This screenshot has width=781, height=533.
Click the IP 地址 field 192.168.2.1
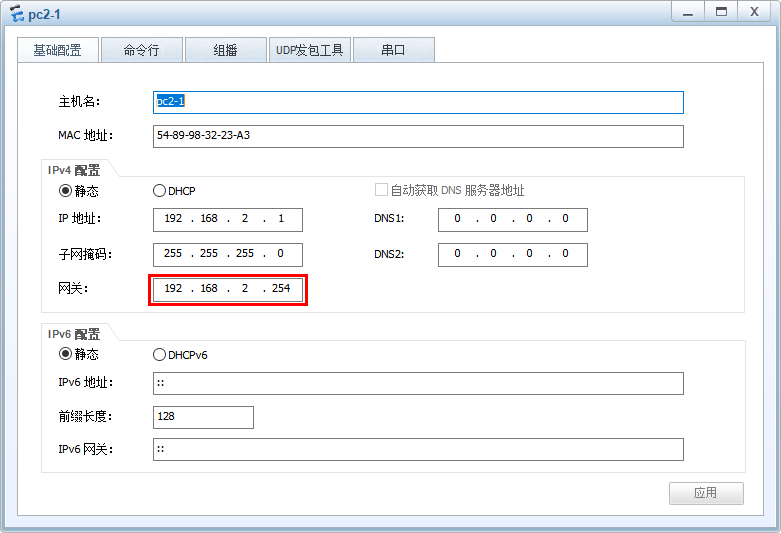tap(228, 220)
